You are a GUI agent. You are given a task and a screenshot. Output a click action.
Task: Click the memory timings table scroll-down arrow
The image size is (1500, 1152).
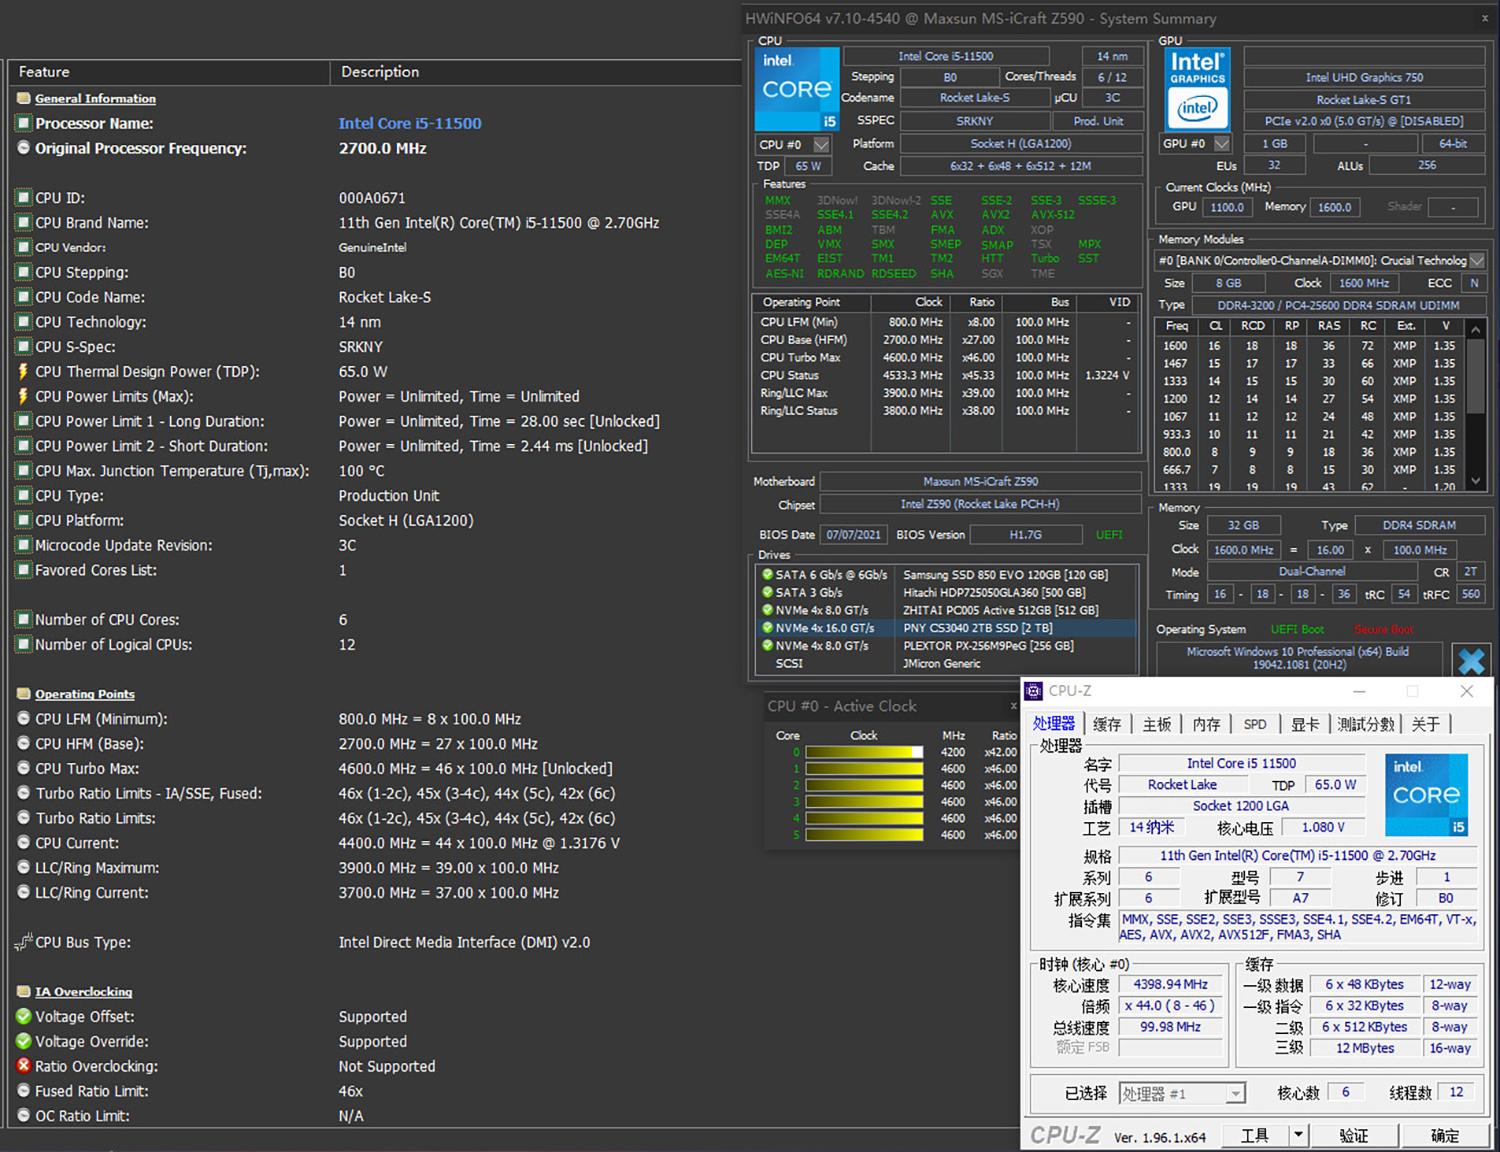[1475, 481]
